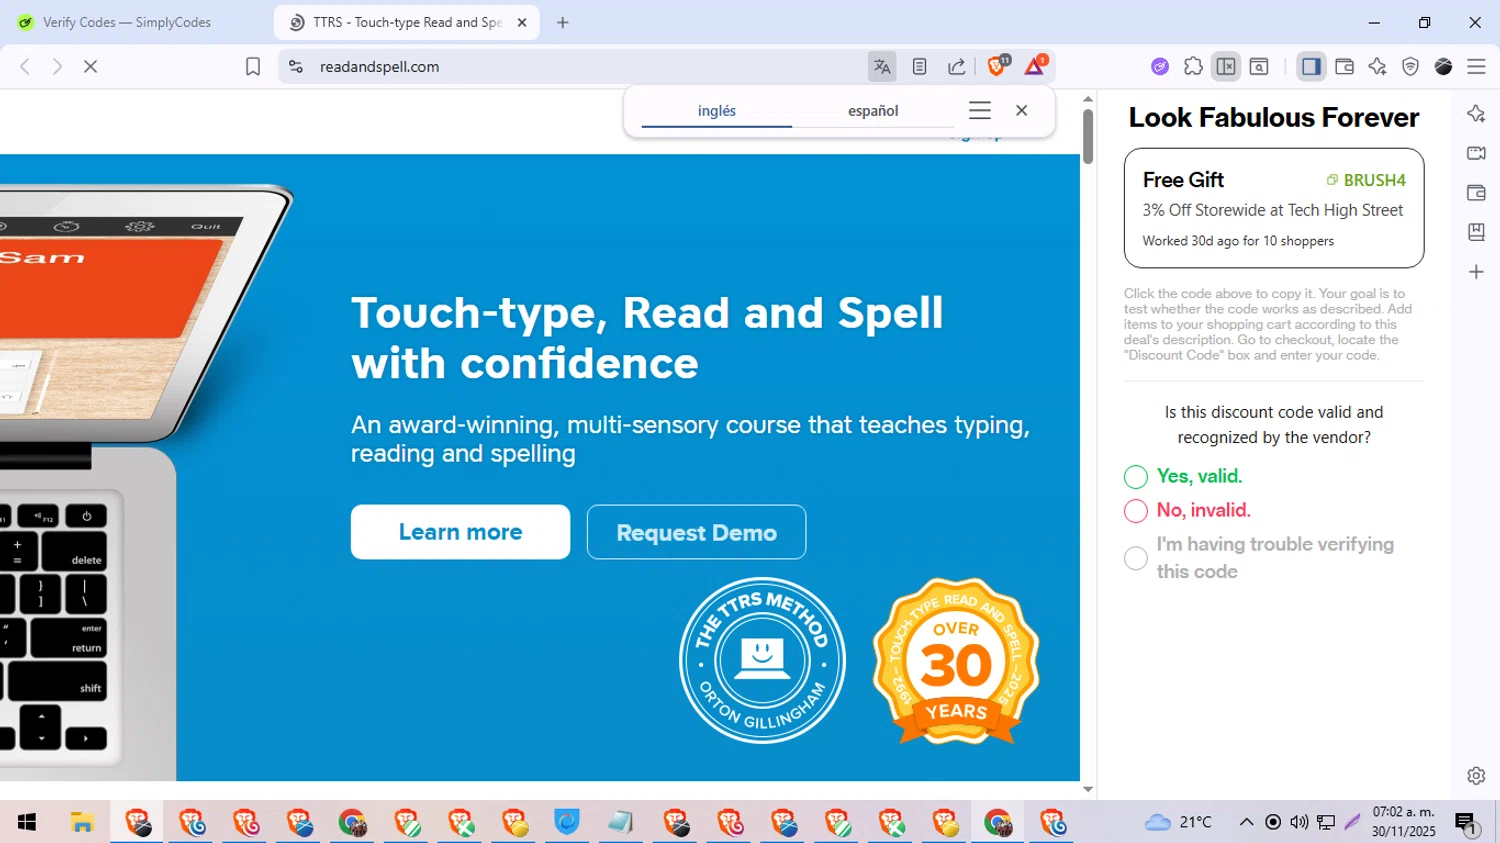Copy the BRUSH4 coupon code
Viewport: 1500px width, 843px height.
1366,180
